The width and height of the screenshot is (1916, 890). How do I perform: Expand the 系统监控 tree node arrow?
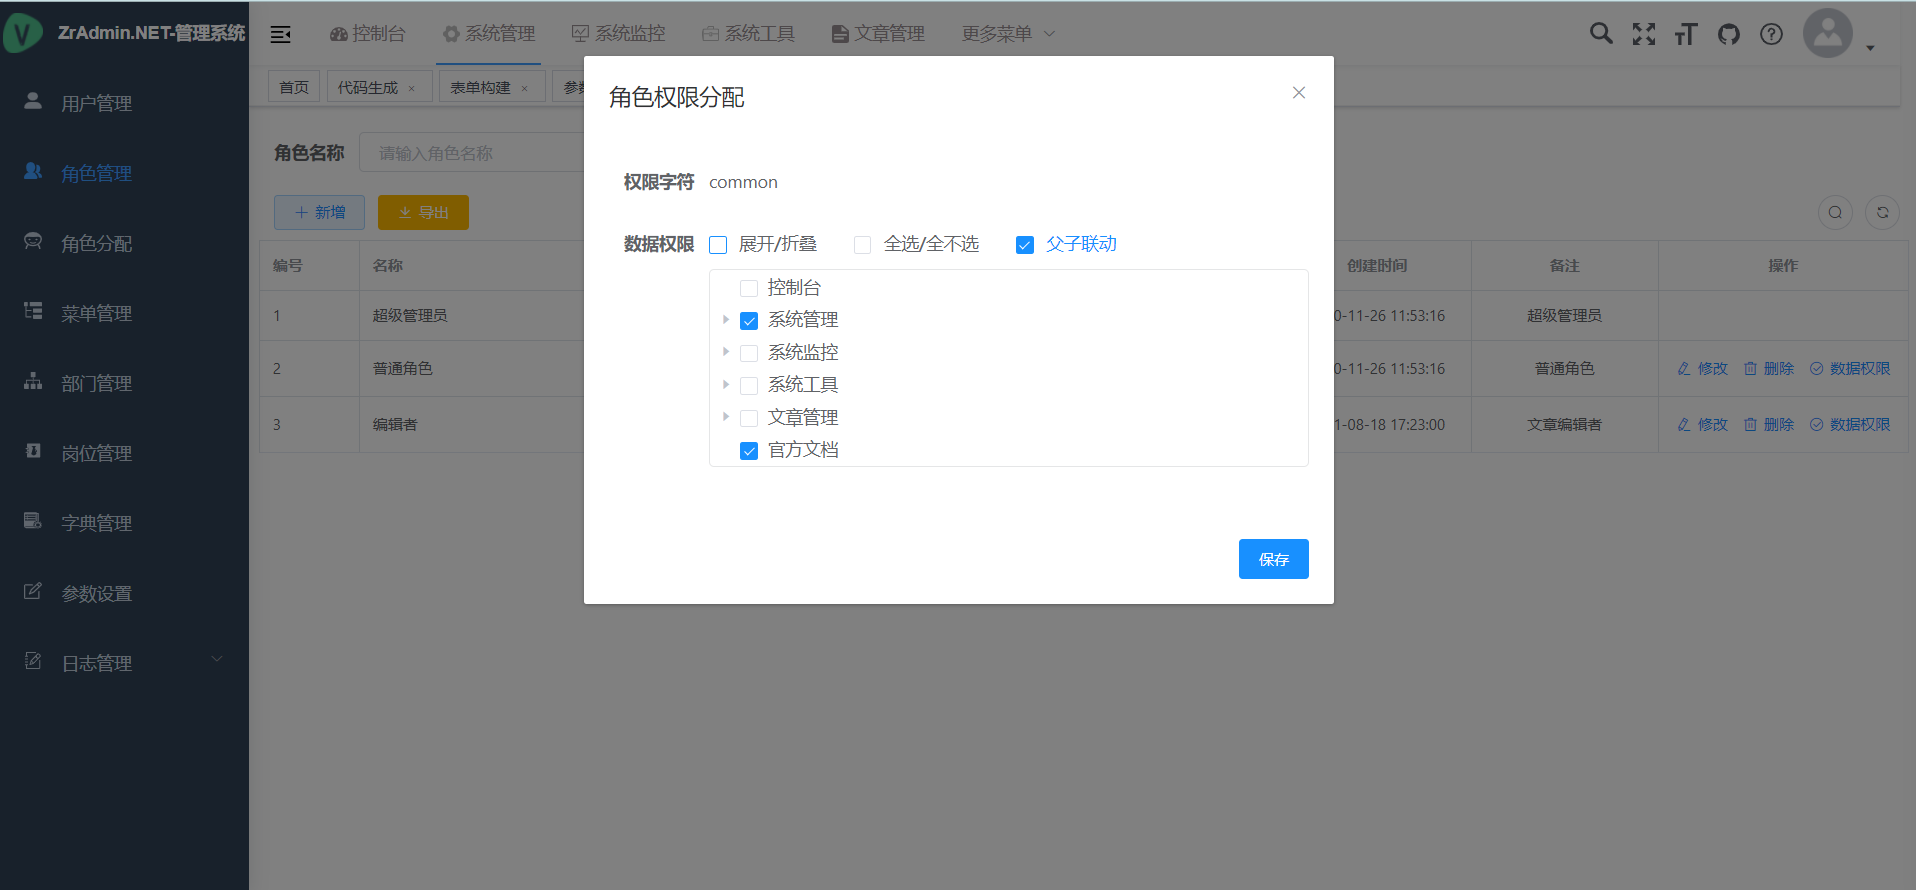click(726, 352)
